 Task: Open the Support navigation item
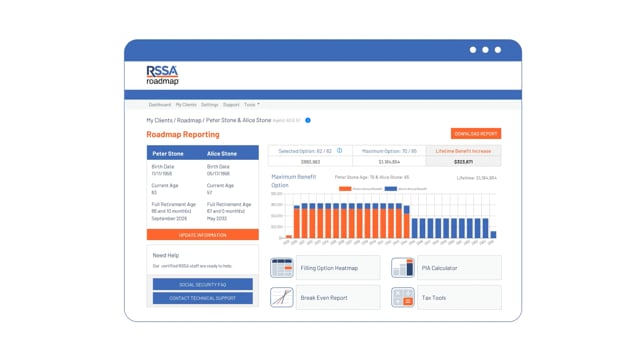[x=231, y=105]
